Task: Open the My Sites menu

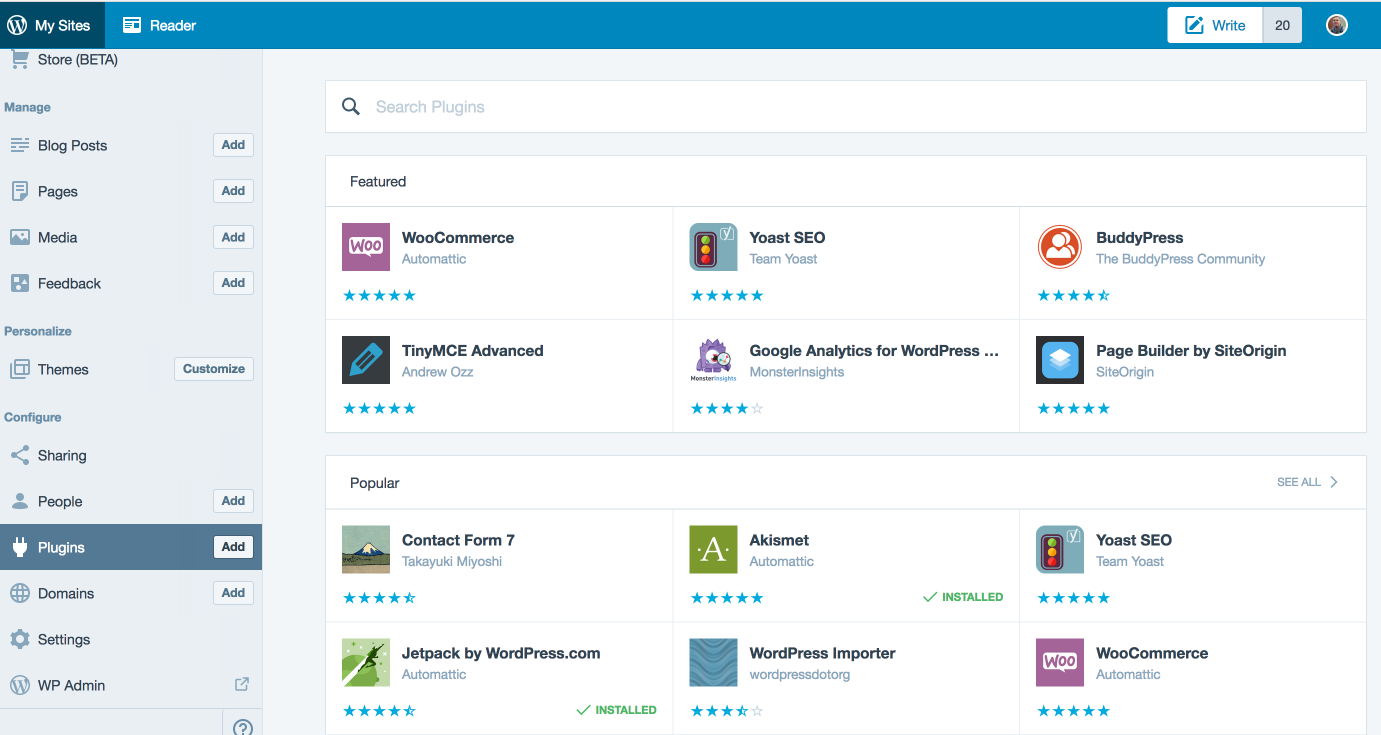Action: 52,25
